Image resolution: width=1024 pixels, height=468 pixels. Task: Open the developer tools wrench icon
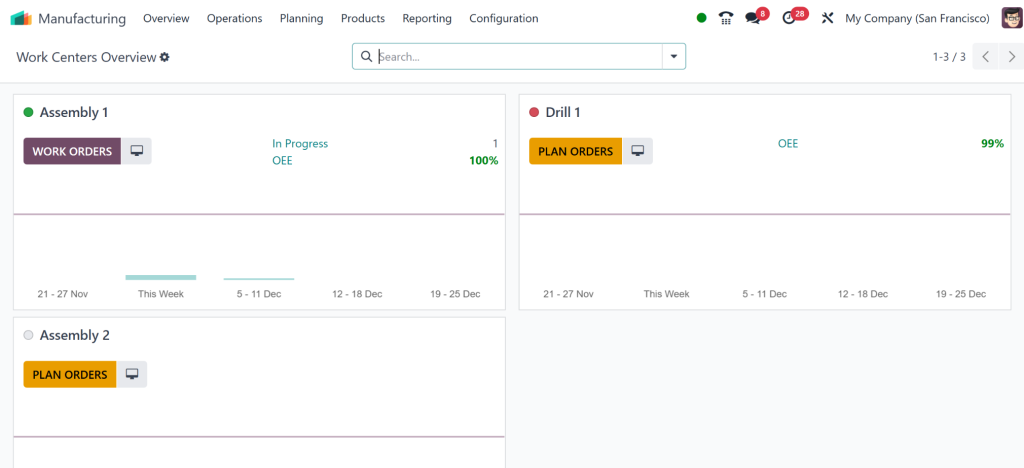827,18
